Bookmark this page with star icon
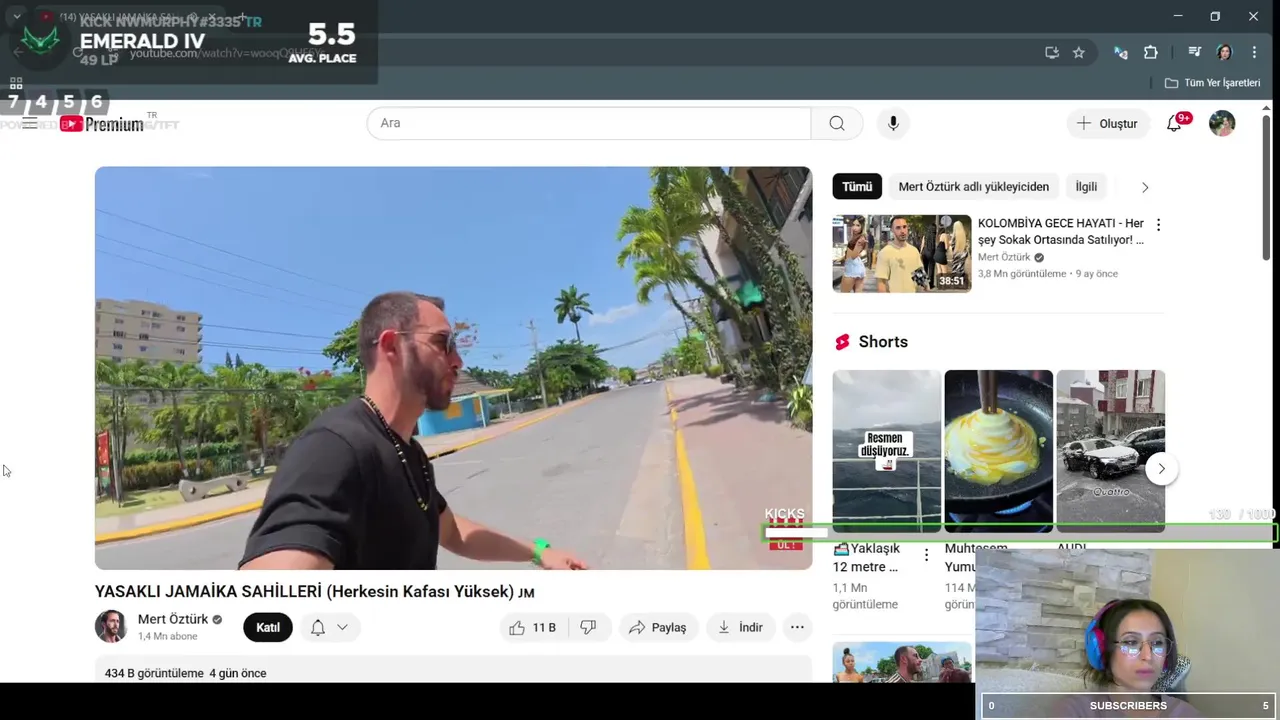This screenshot has width=1280, height=720. coord(1078,52)
